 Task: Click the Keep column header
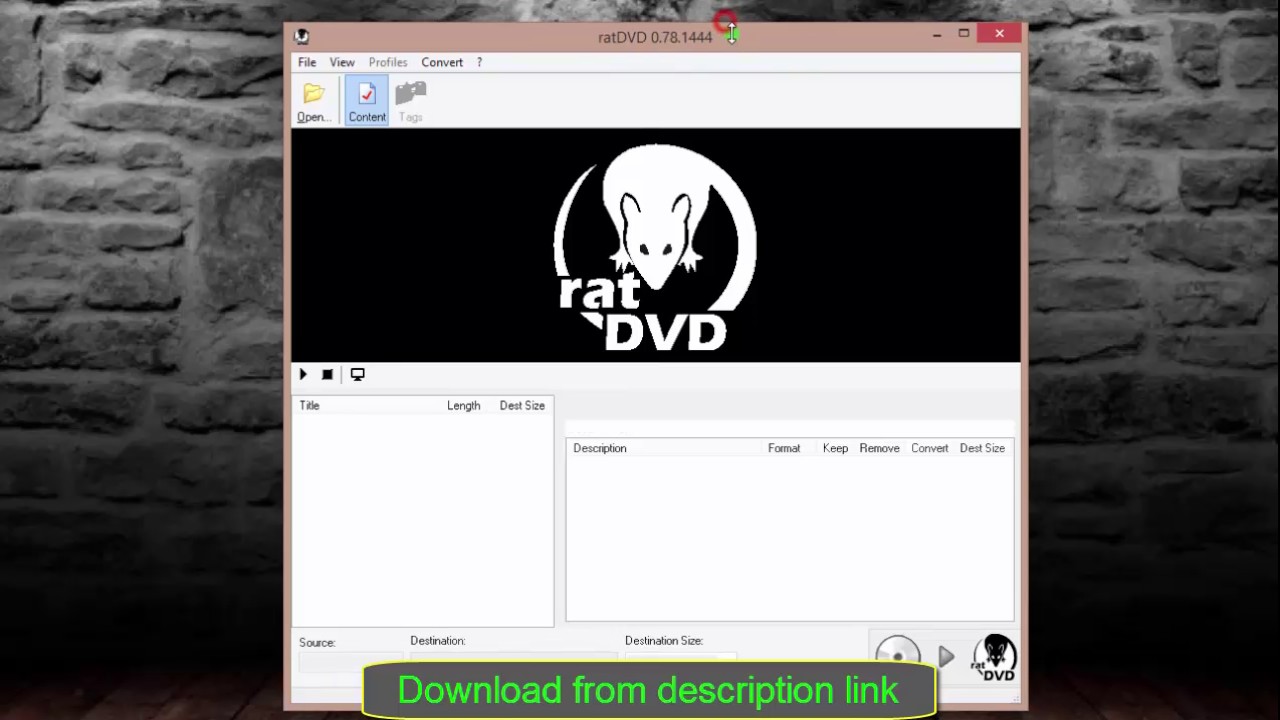tap(835, 448)
